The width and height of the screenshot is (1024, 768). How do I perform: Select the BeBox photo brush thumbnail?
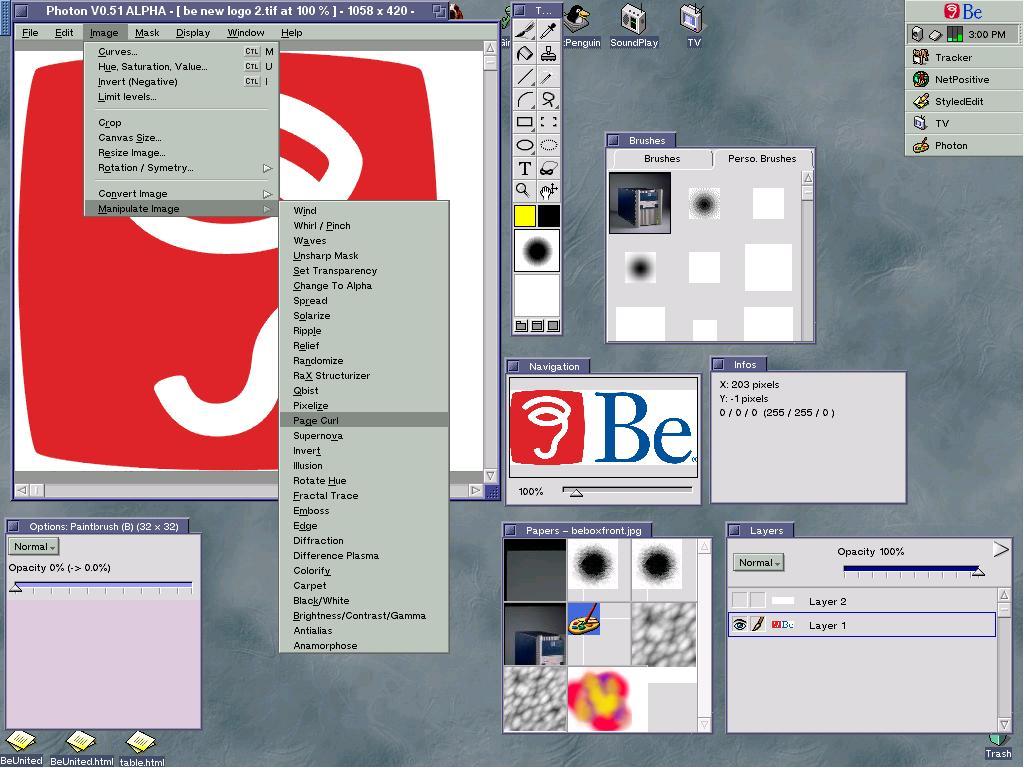639,203
